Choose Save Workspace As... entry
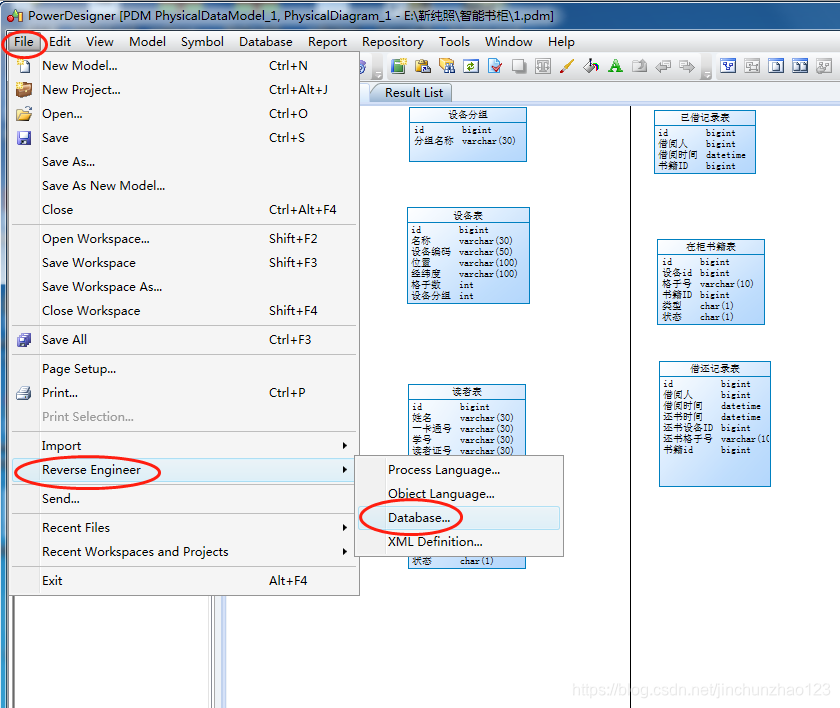 click(x=183, y=287)
